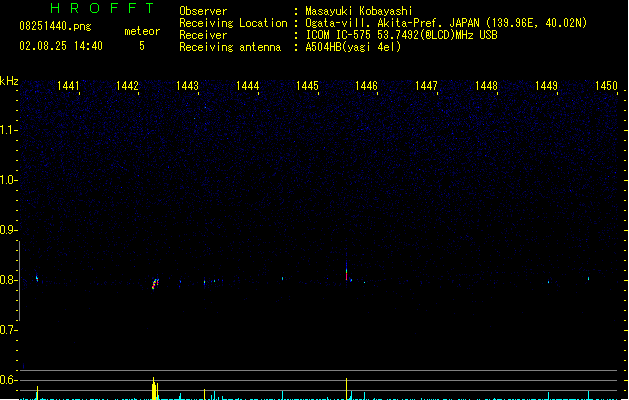The width and height of the screenshot is (629, 400).
Task: Click the Observer field label
Action: tap(203, 11)
